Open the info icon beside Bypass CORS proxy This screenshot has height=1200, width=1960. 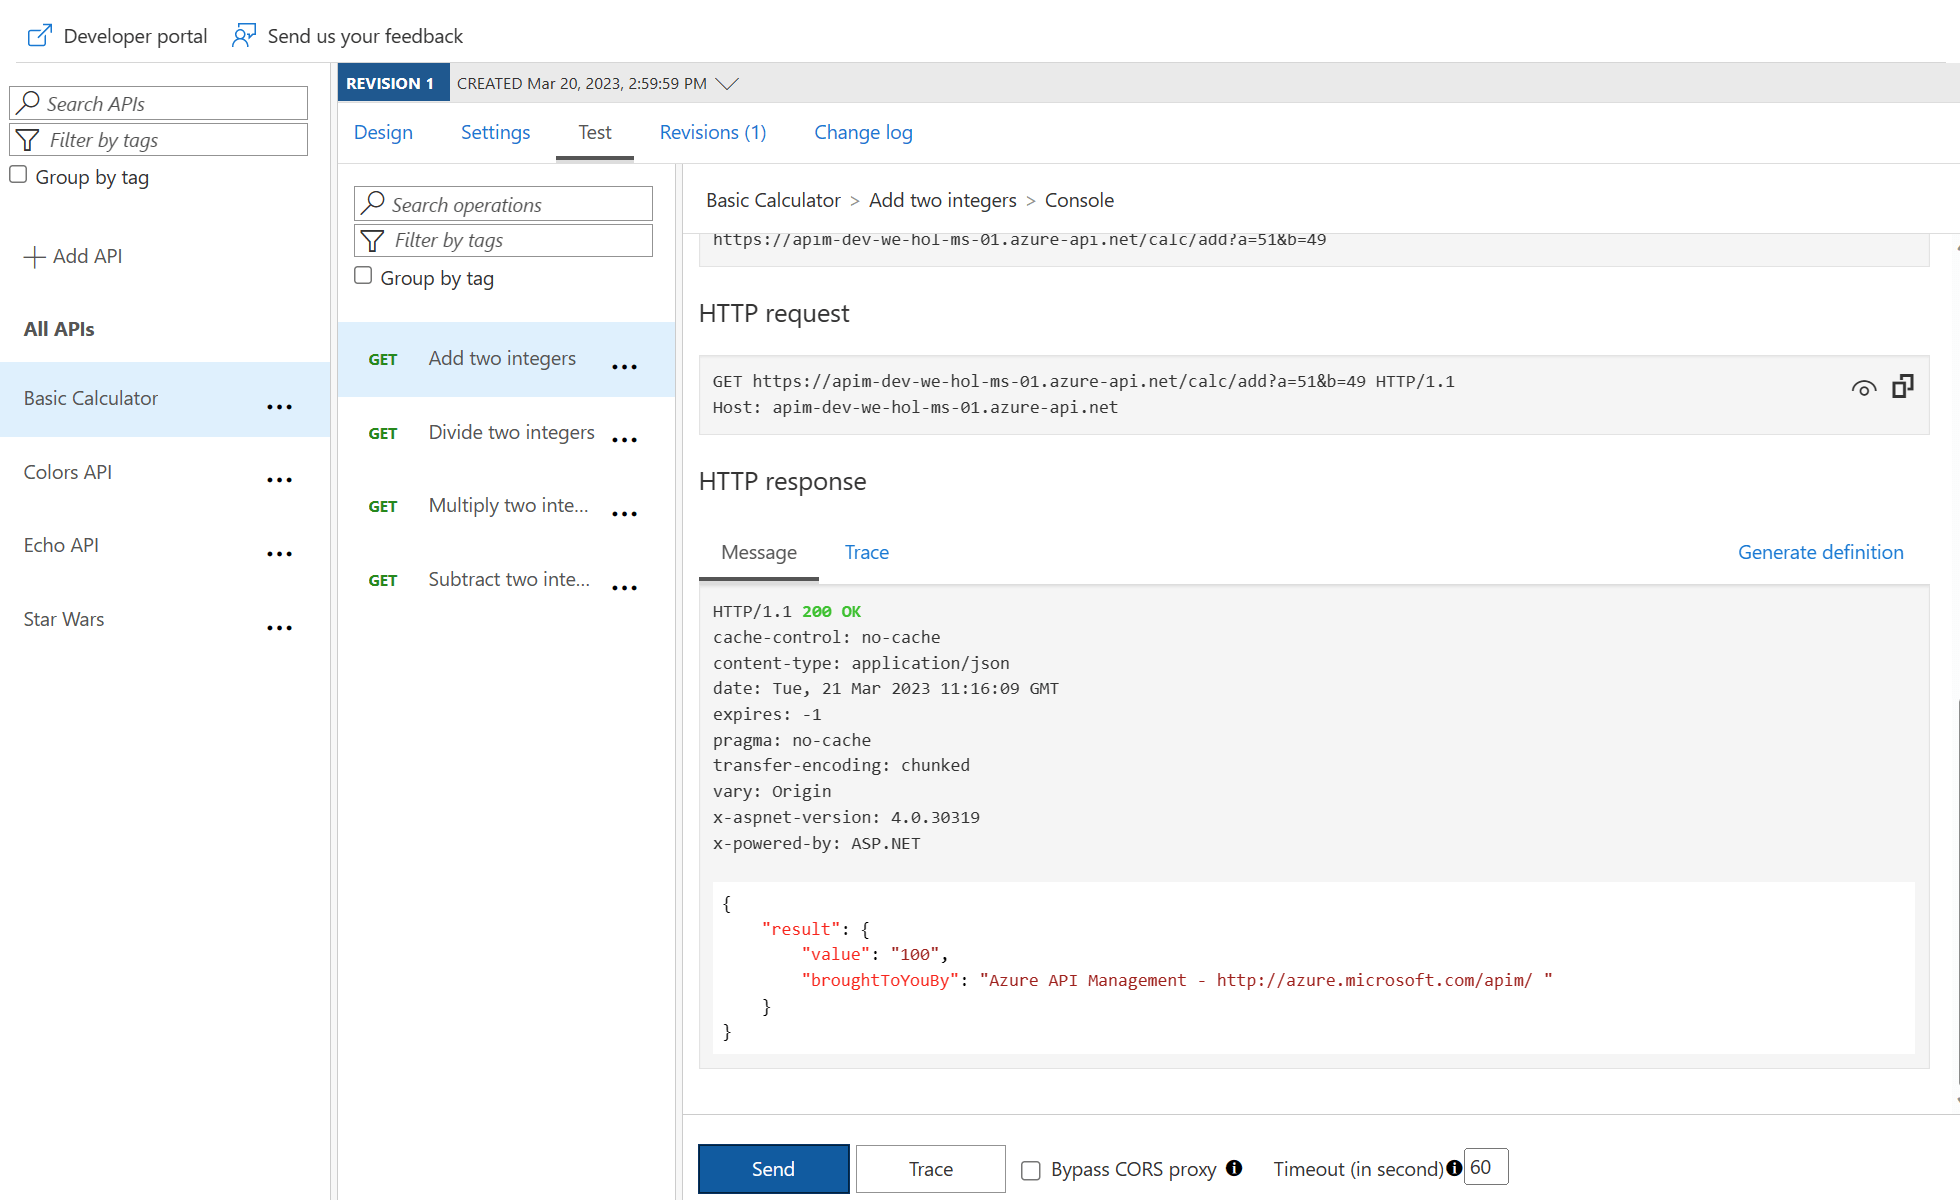coord(1236,1168)
